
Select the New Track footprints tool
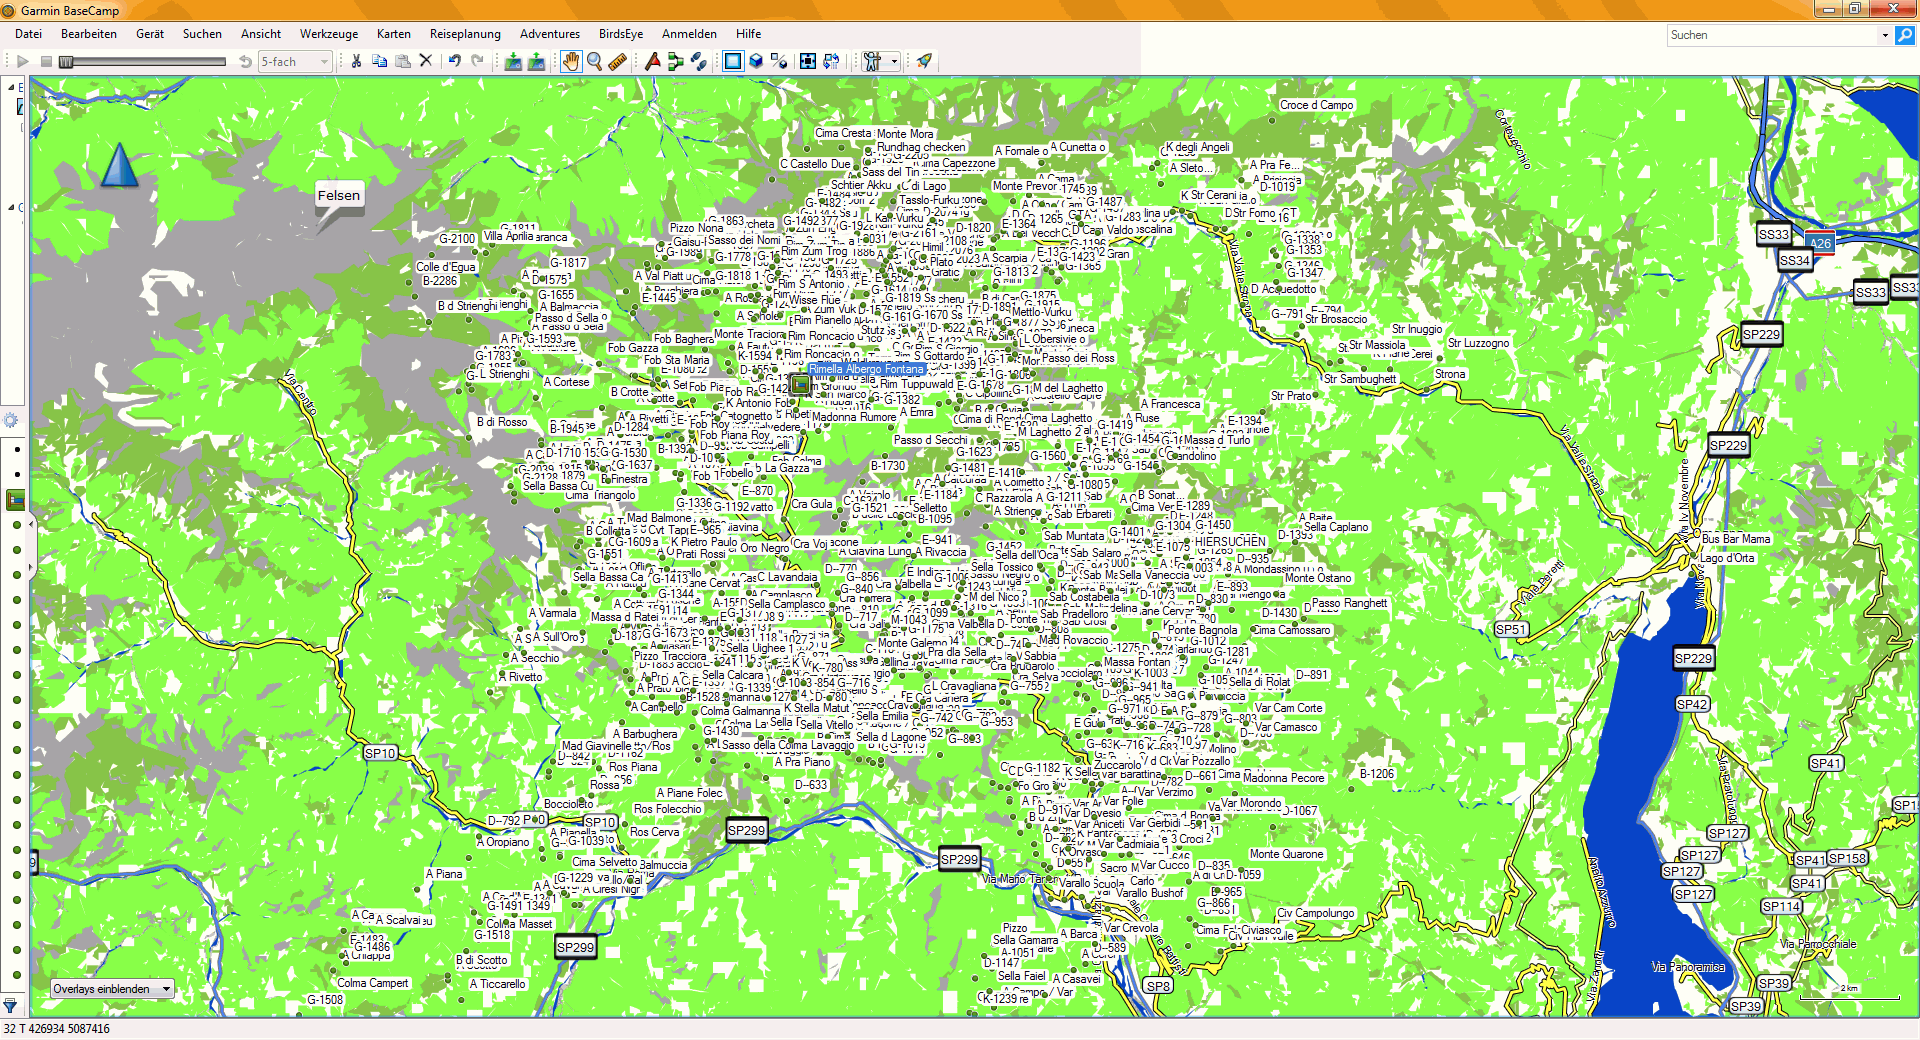coord(699,61)
